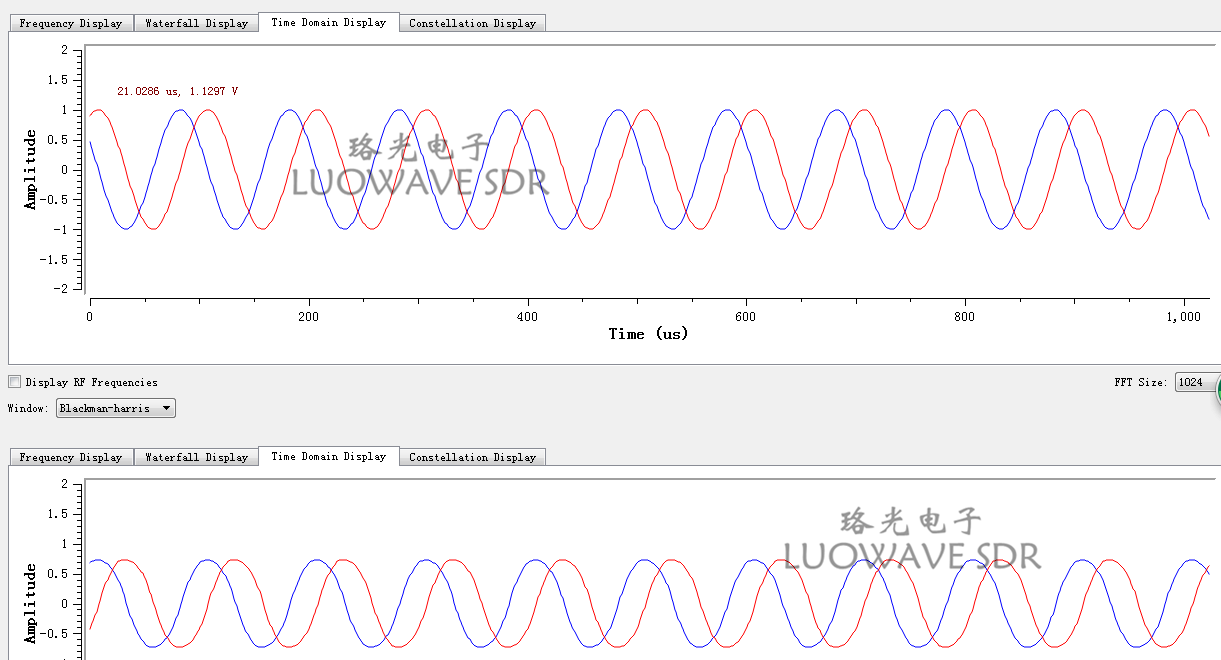
Task: Select Constellation Display in the lower panel
Action: click(472, 457)
